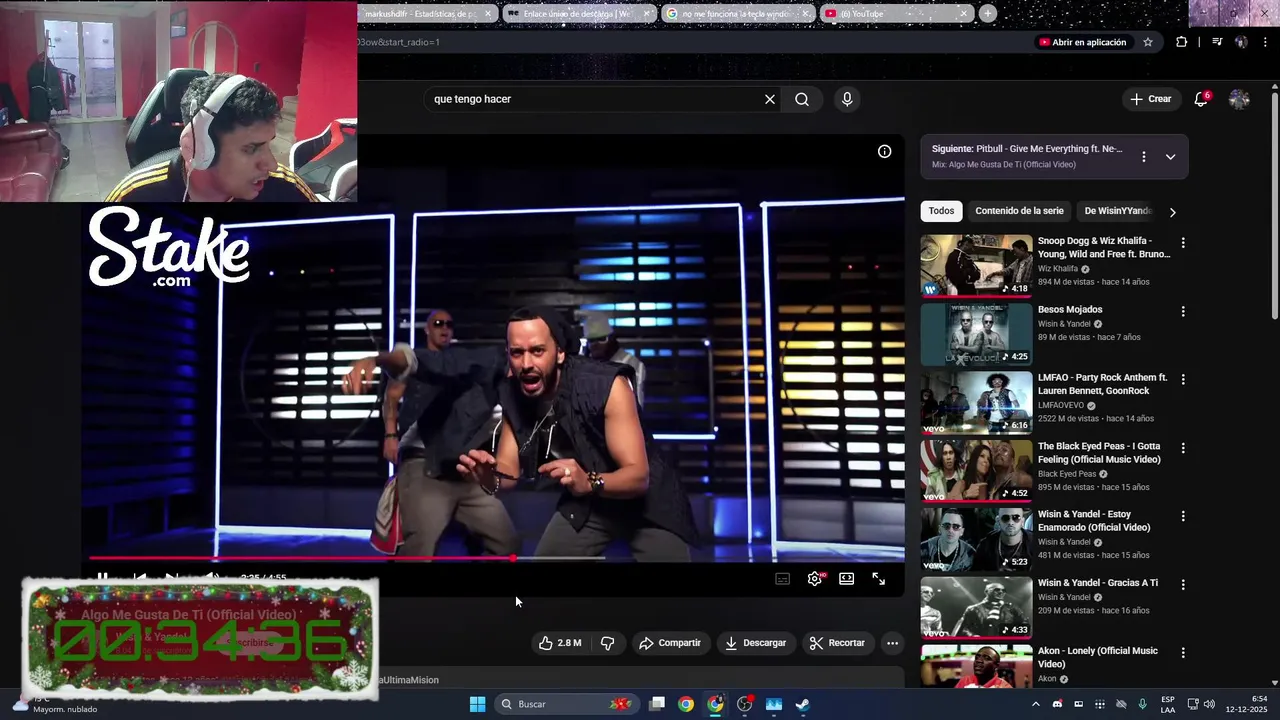Toggle subtitles captions button
The width and height of the screenshot is (1280, 720).
[783, 578]
